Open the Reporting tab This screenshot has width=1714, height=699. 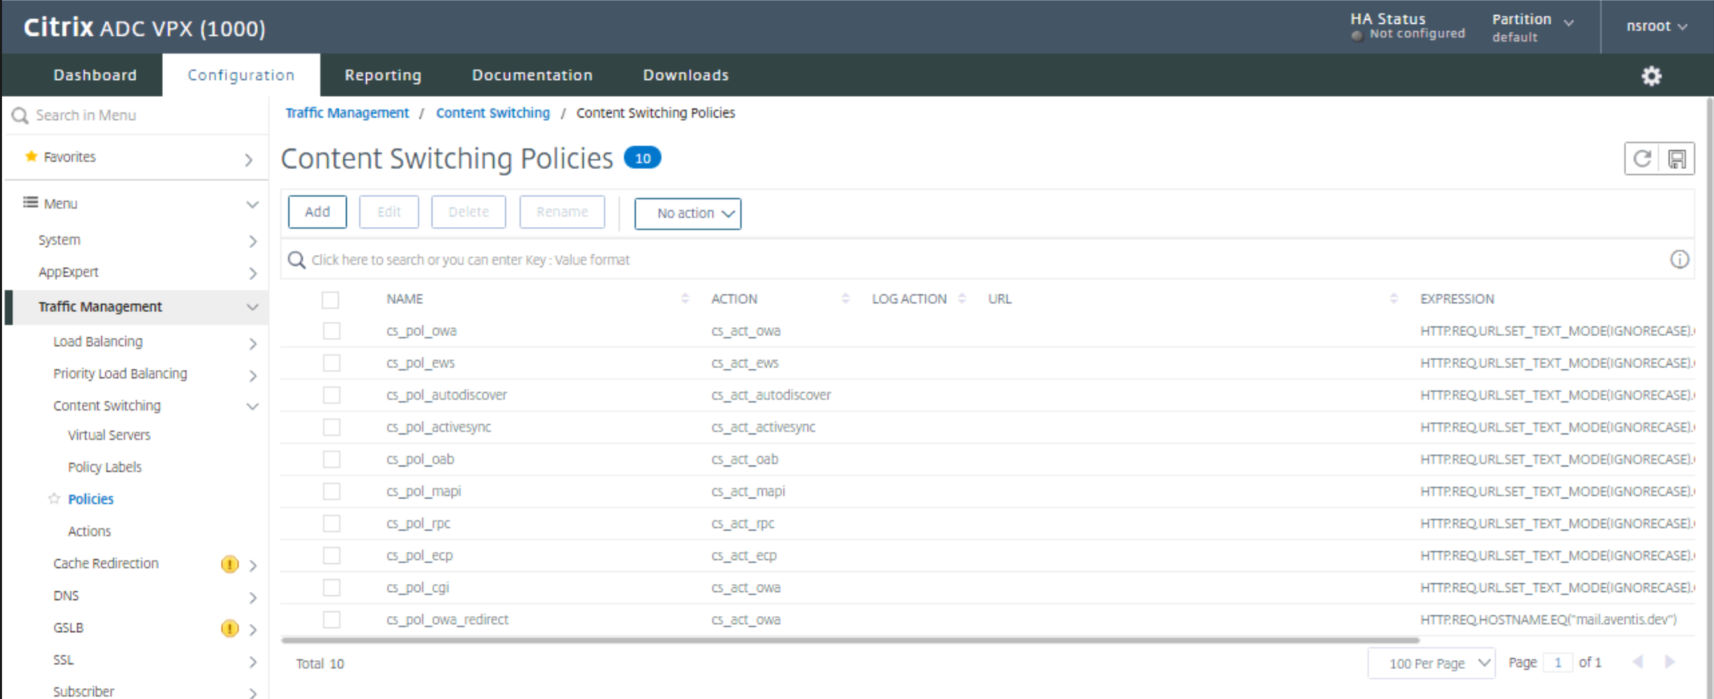[x=383, y=75]
